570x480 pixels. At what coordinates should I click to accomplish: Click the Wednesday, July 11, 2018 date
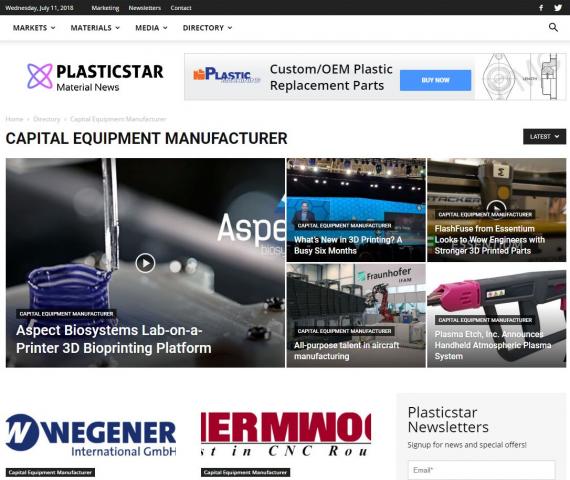[39, 8]
